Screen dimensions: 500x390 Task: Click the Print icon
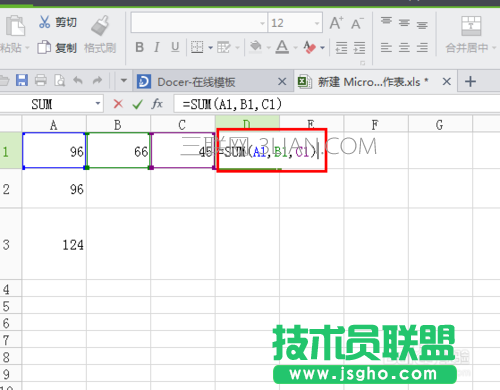pyautogui.click(x=41, y=80)
